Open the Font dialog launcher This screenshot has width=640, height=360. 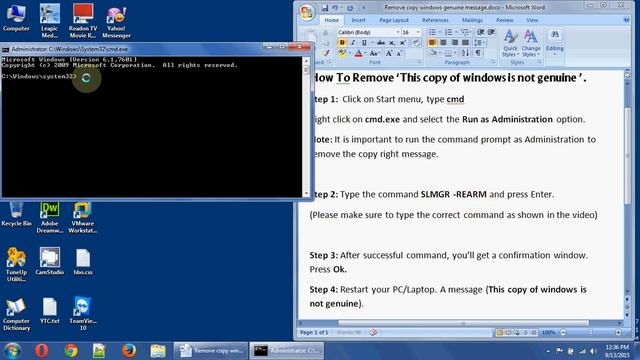419,62
